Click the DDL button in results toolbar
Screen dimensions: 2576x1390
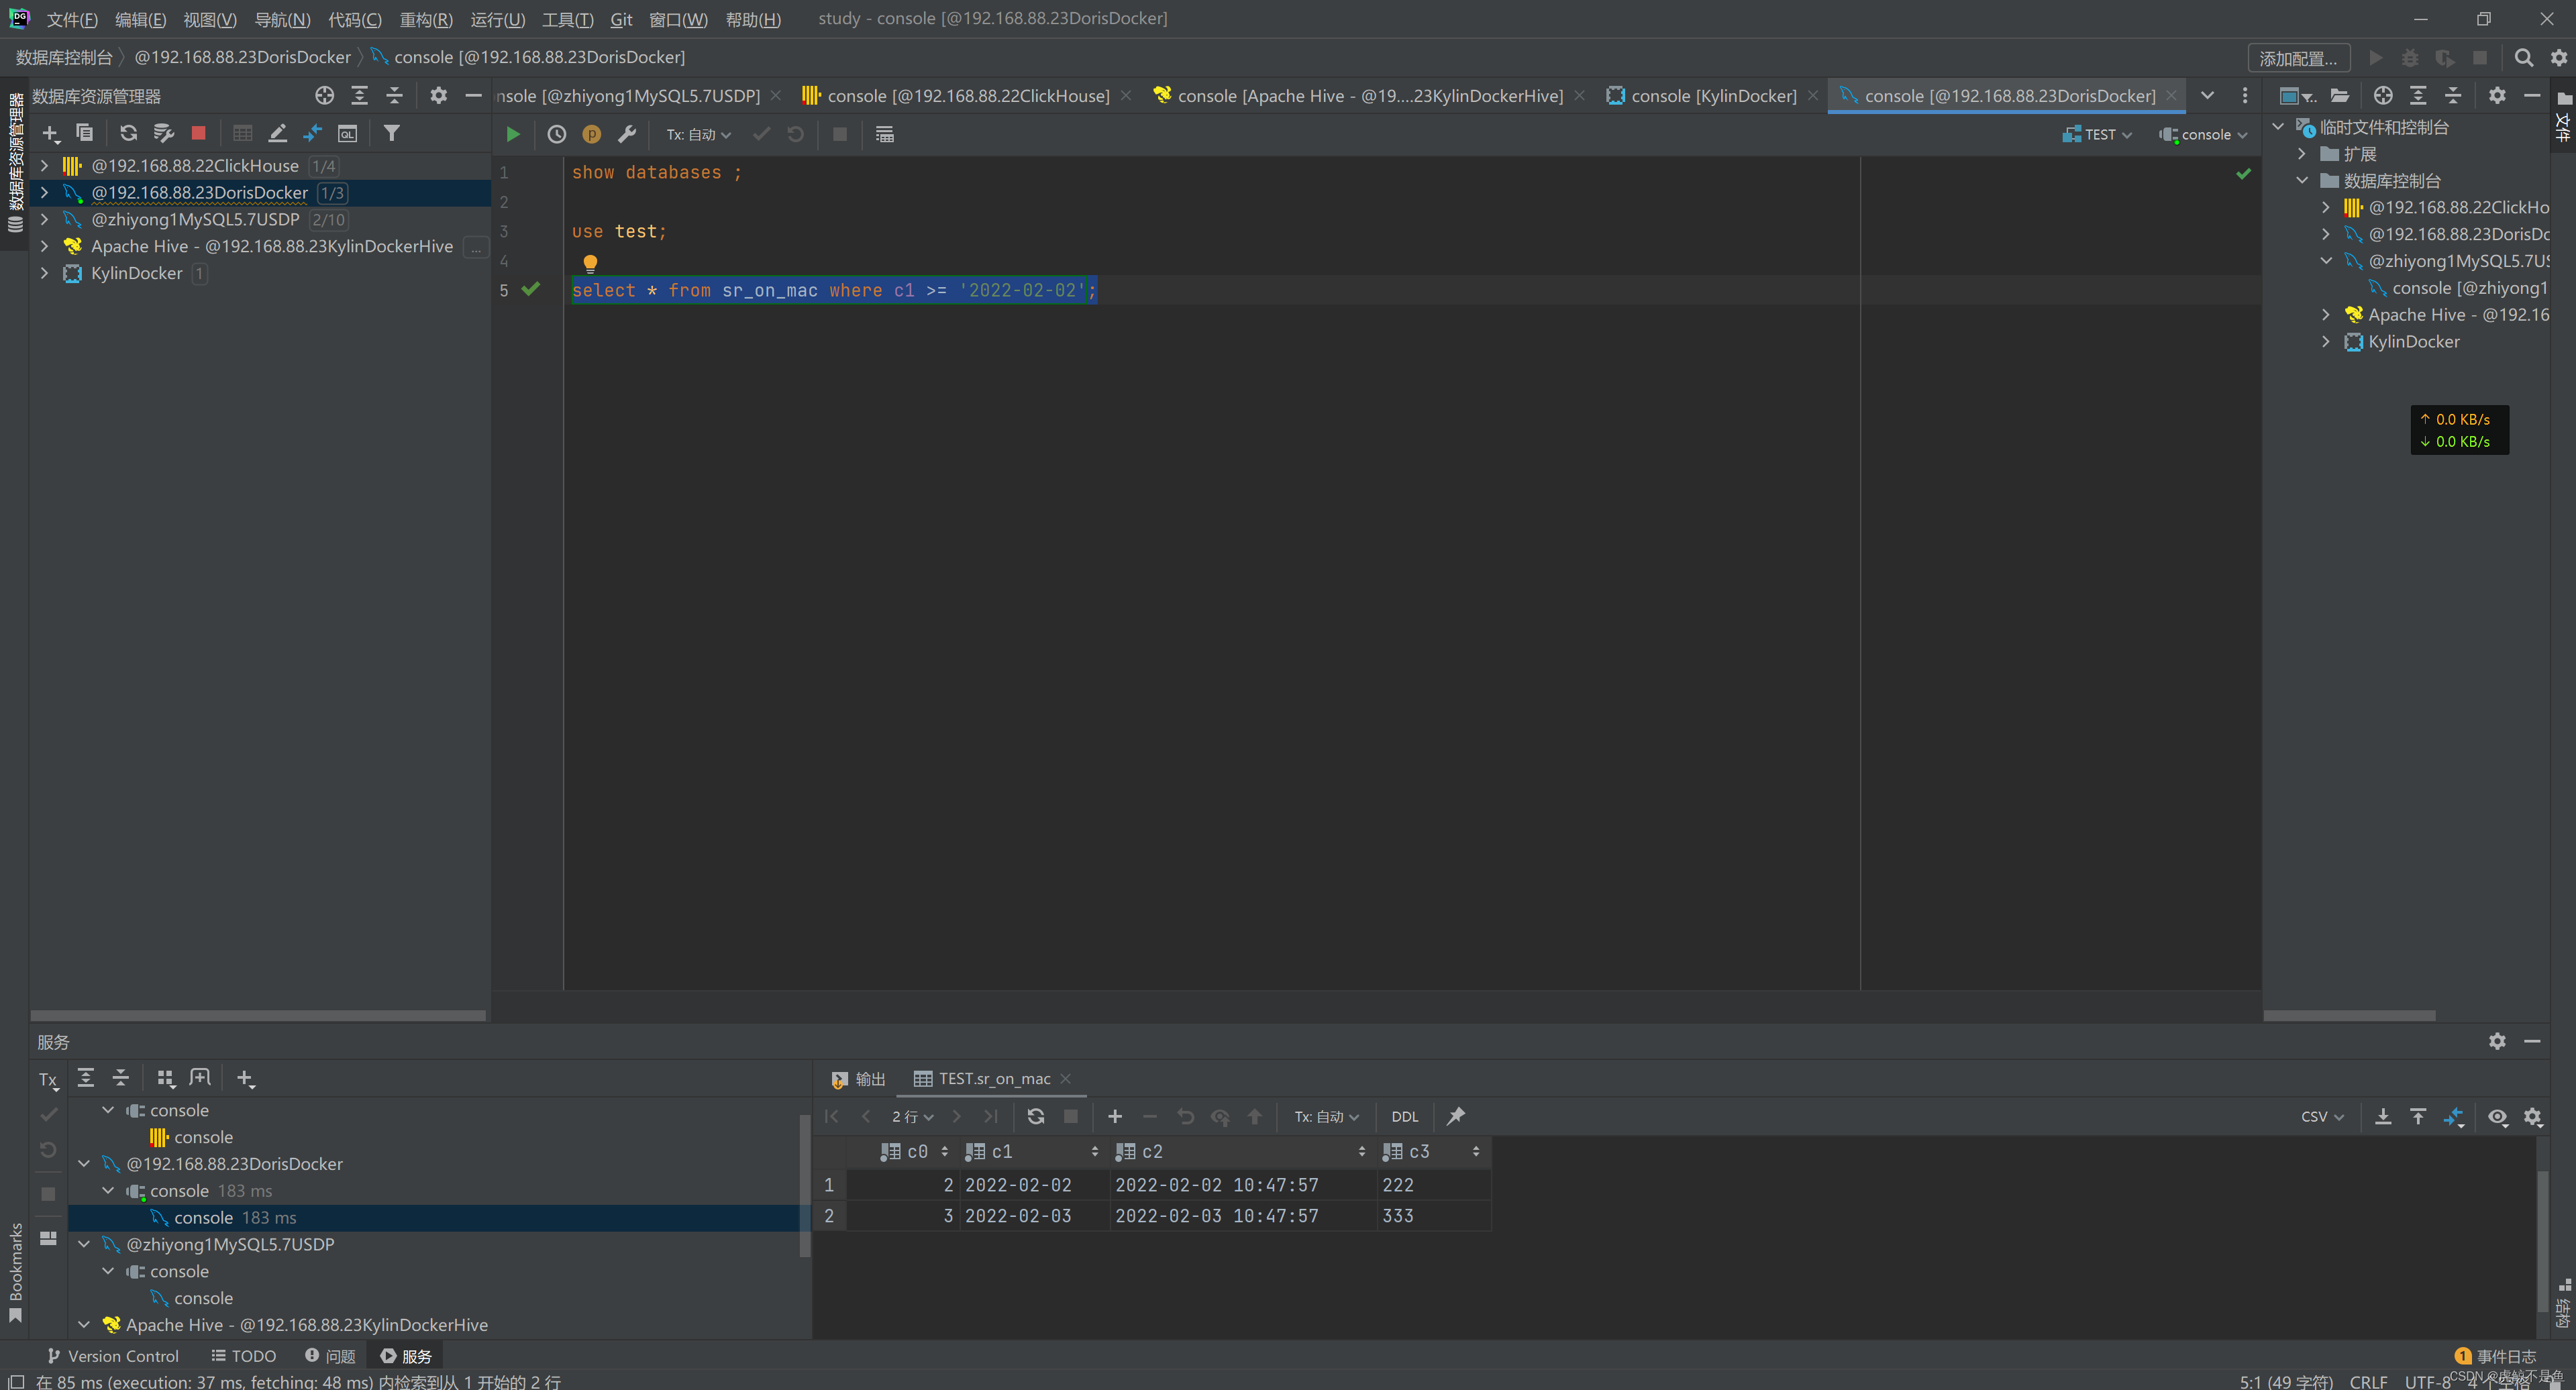[x=1404, y=1116]
